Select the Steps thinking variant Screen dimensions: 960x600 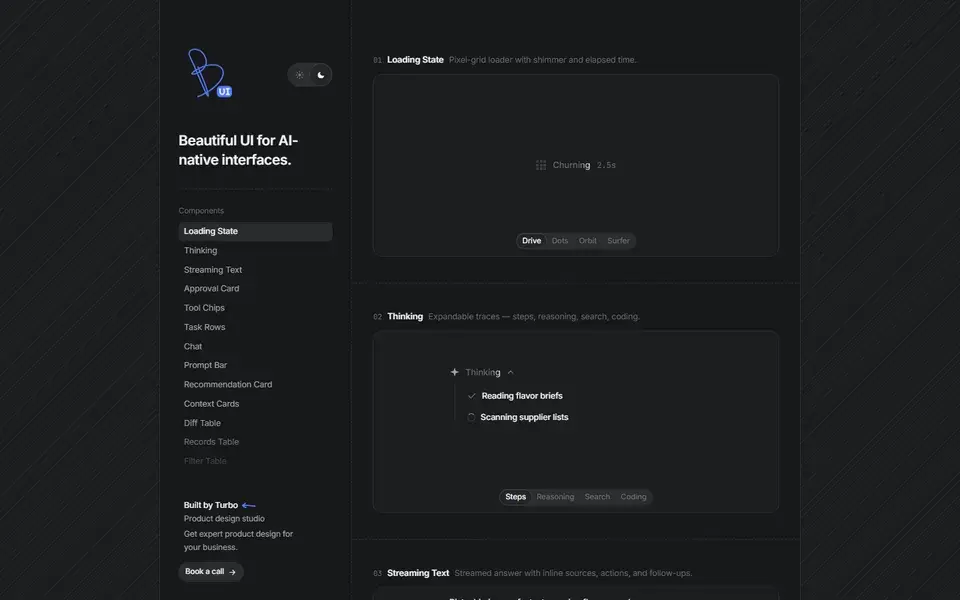click(516, 497)
